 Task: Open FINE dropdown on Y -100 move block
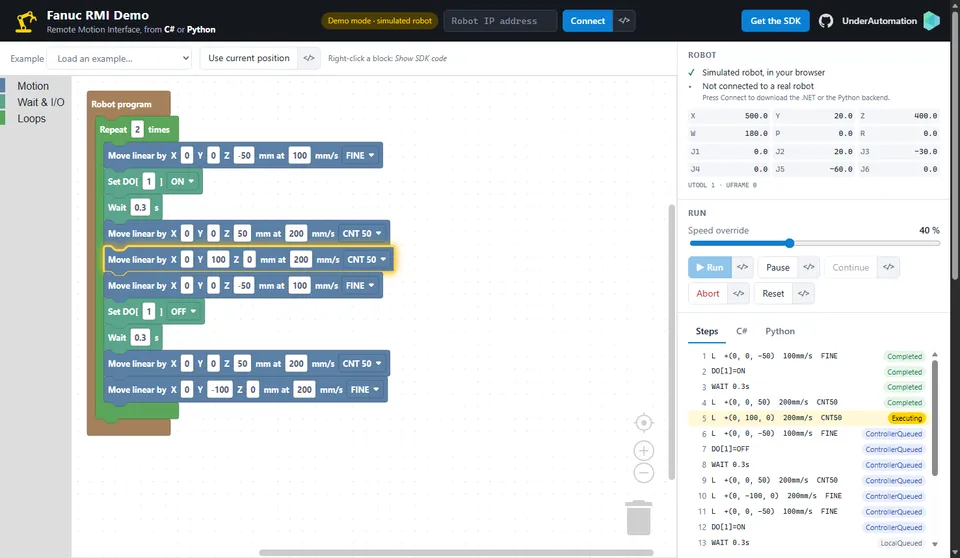365,390
